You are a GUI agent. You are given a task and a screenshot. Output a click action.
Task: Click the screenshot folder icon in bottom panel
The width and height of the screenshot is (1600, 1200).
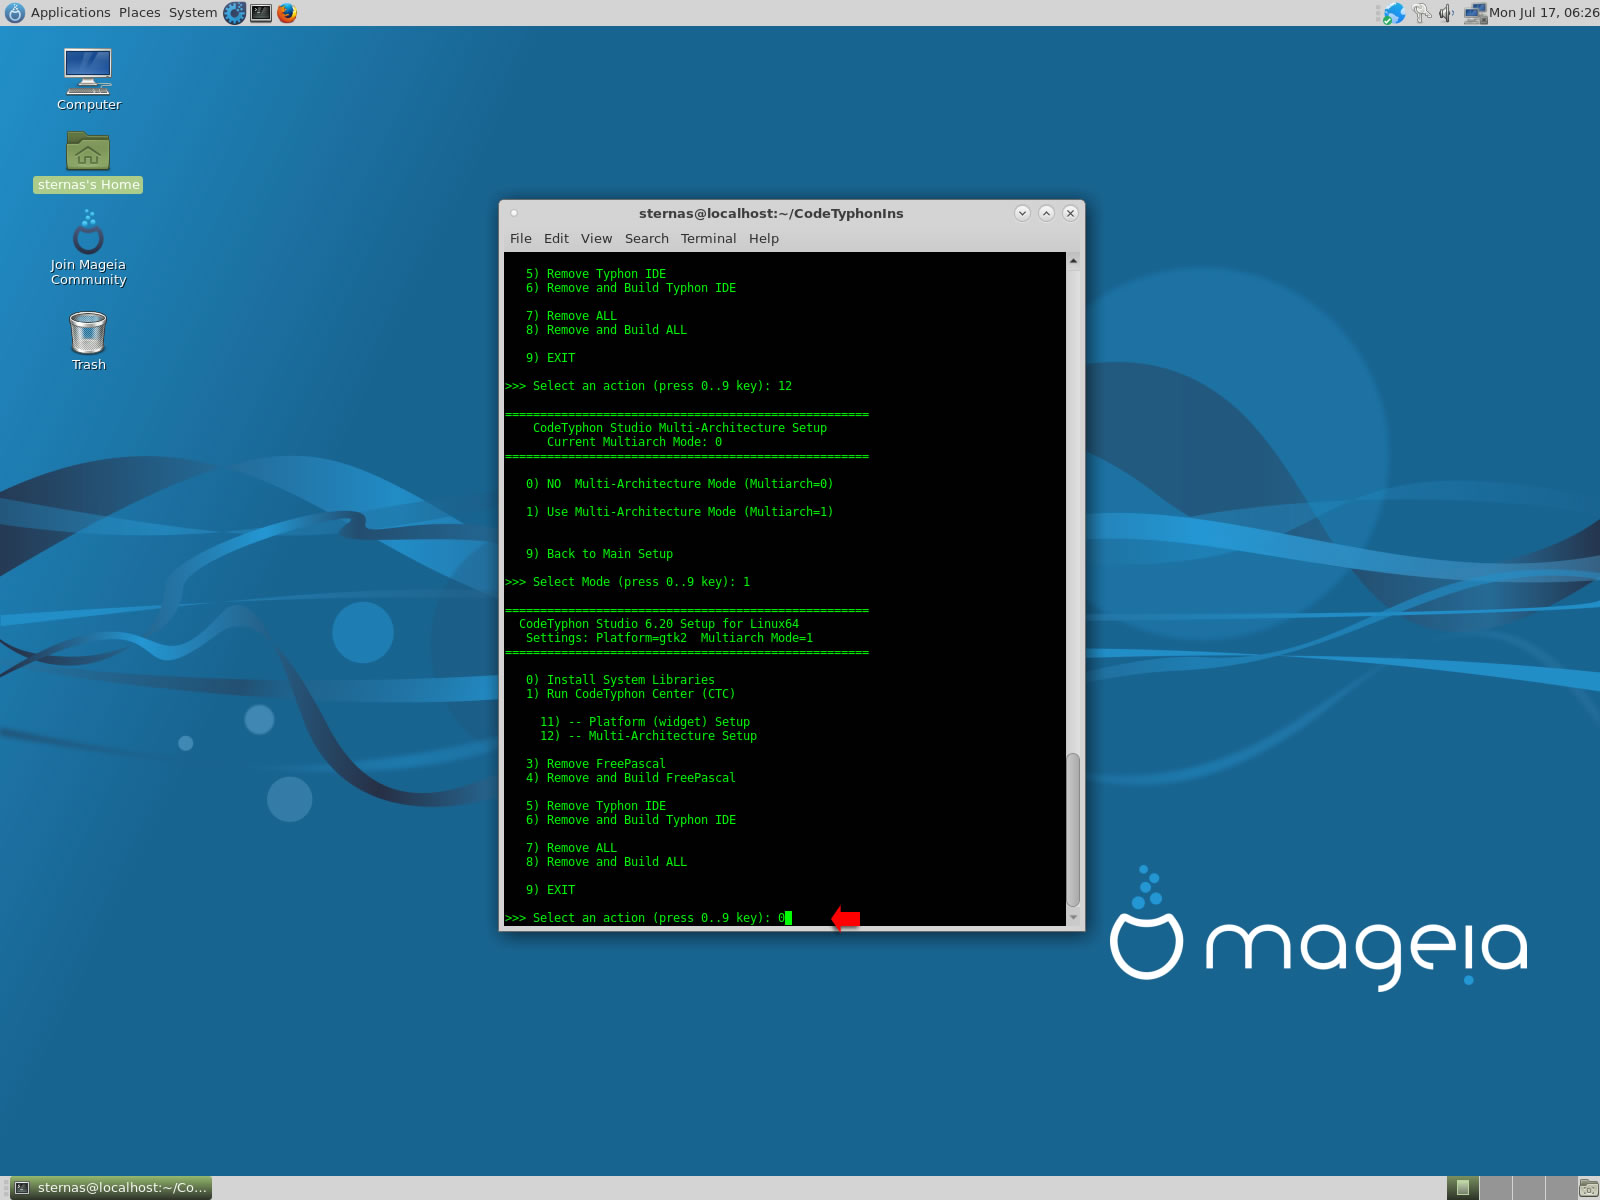coord(1589,1188)
